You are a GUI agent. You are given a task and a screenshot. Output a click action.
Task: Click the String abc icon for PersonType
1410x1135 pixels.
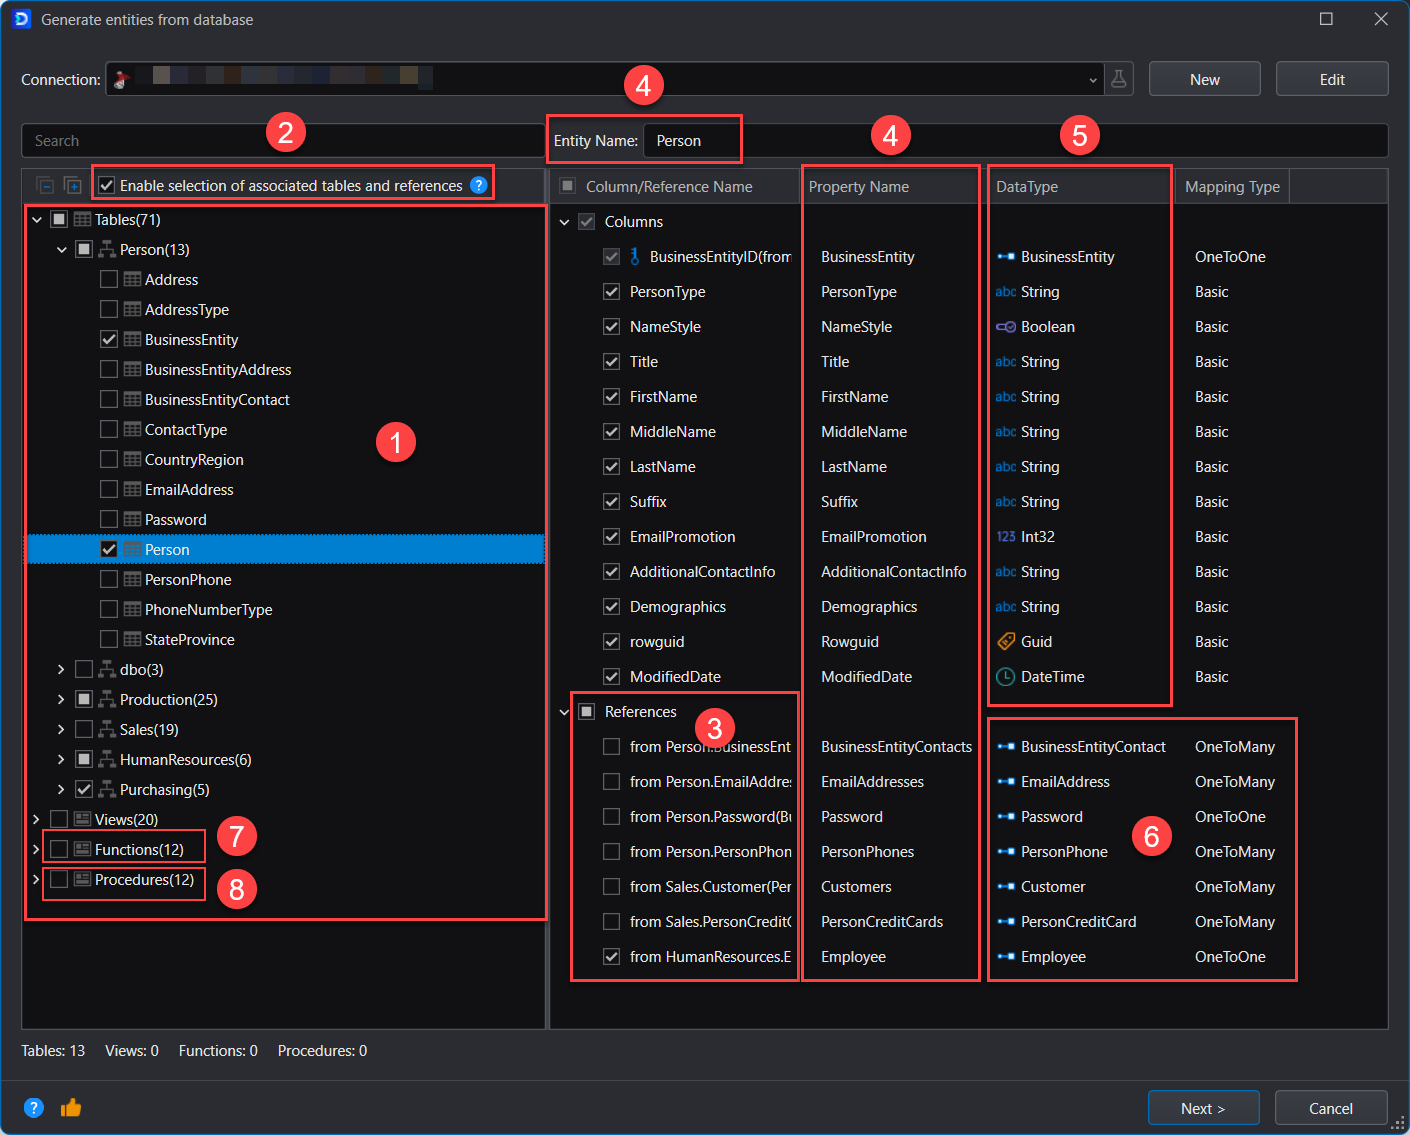1006,291
